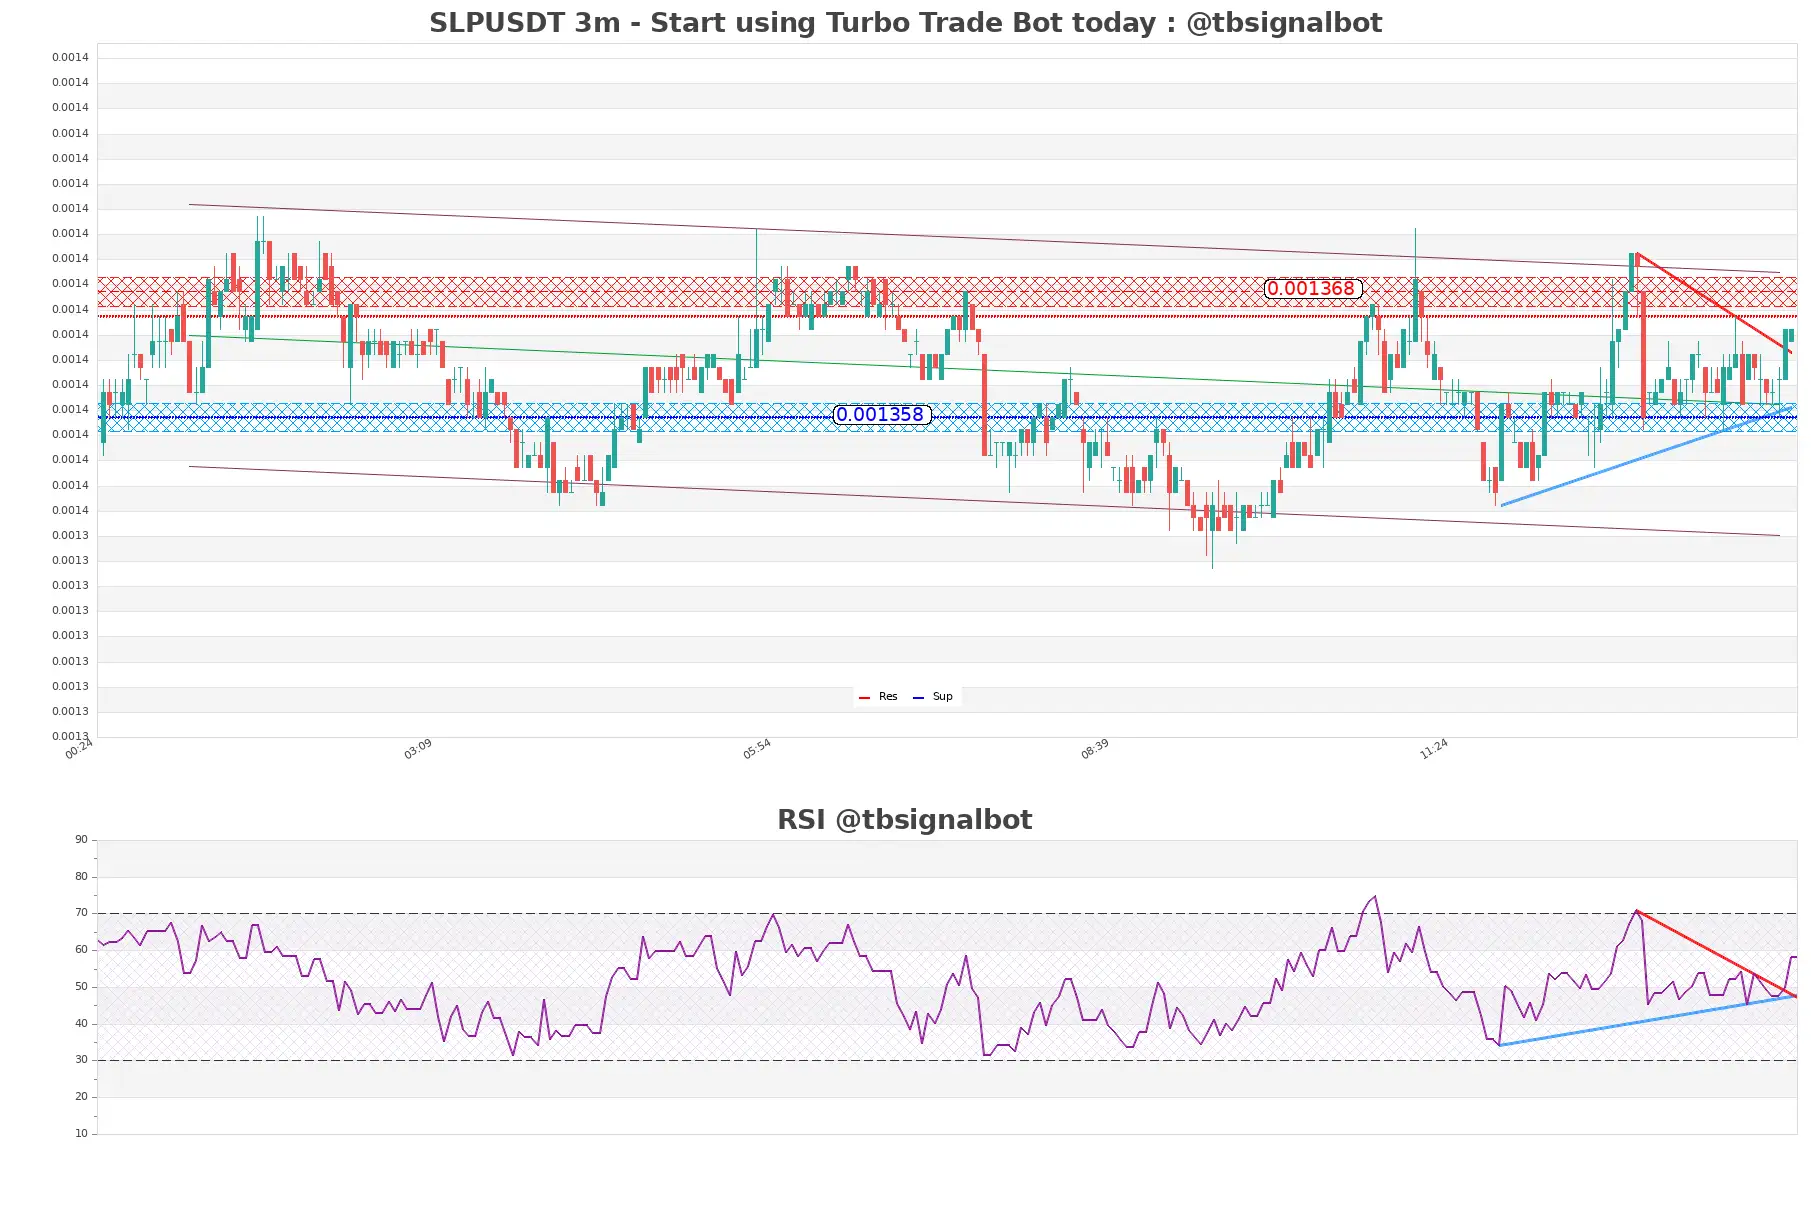Click the red resistance label 0.001368
Image resolution: width=1811 pixels, height=1208 pixels.
click(1312, 289)
